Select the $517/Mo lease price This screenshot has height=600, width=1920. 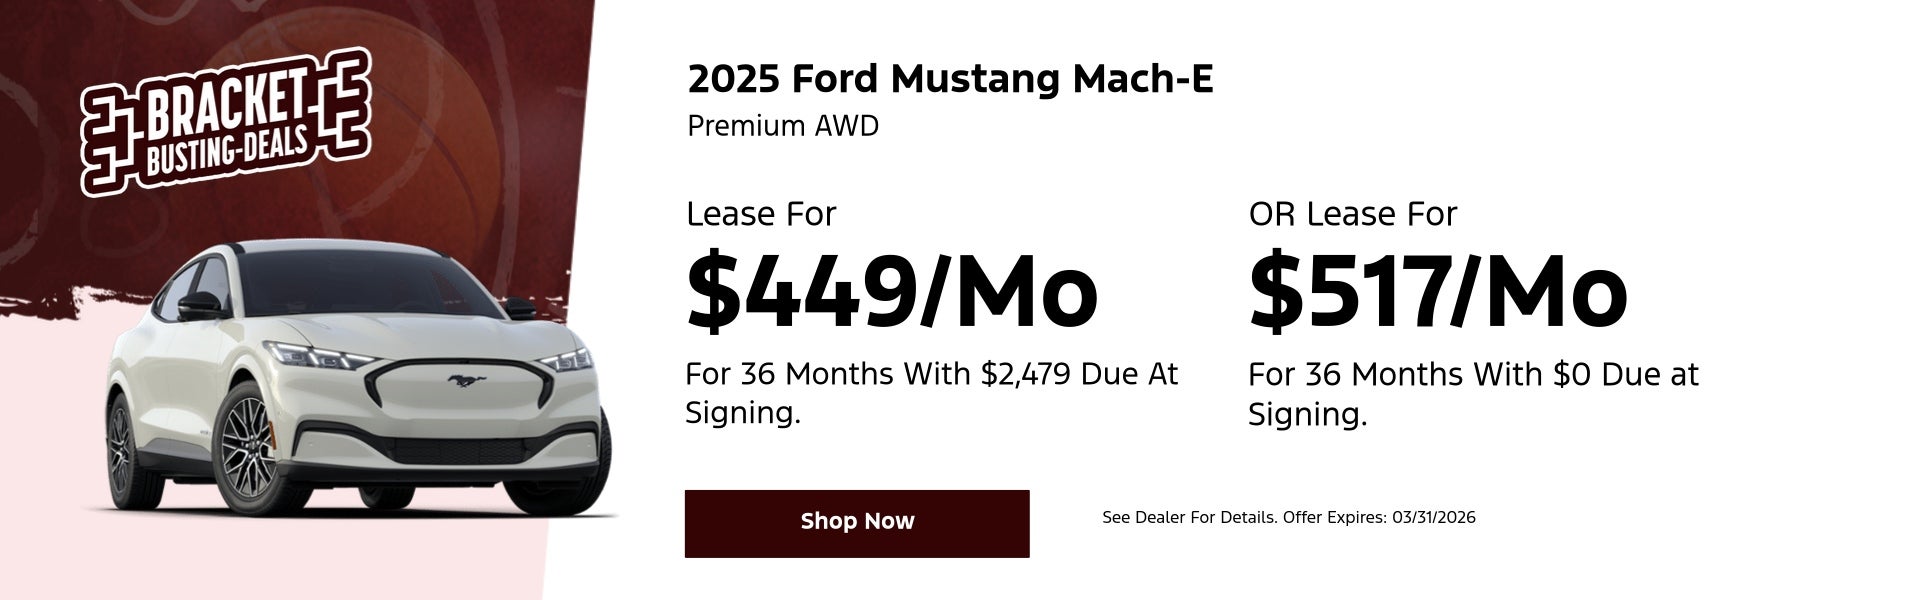point(1438,292)
